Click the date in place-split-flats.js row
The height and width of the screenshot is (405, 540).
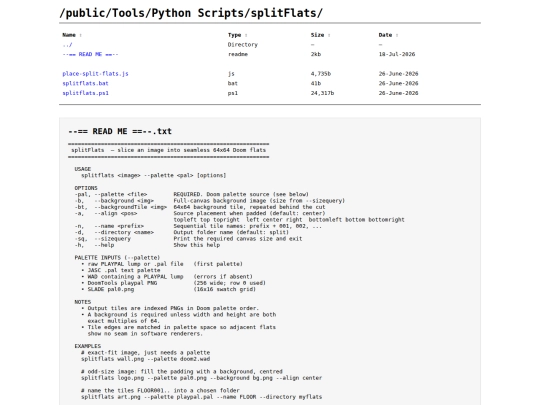click(398, 74)
